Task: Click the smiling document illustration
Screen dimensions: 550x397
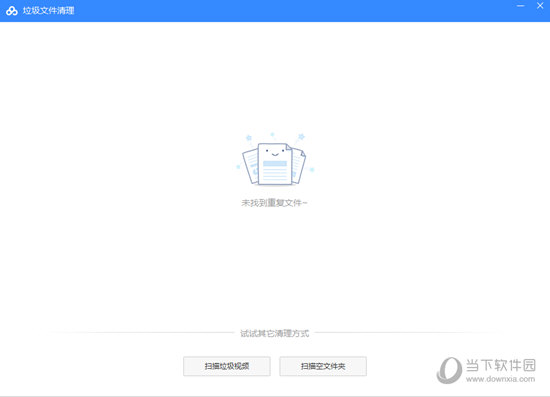Action: [x=274, y=159]
